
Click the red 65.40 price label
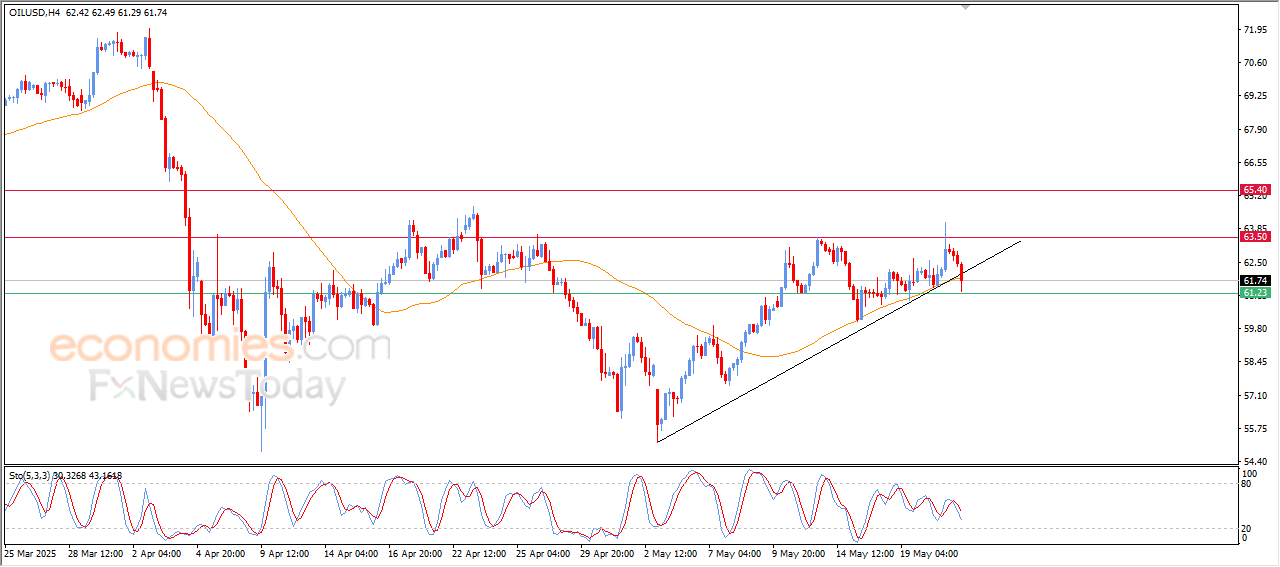(x=1254, y=190)
